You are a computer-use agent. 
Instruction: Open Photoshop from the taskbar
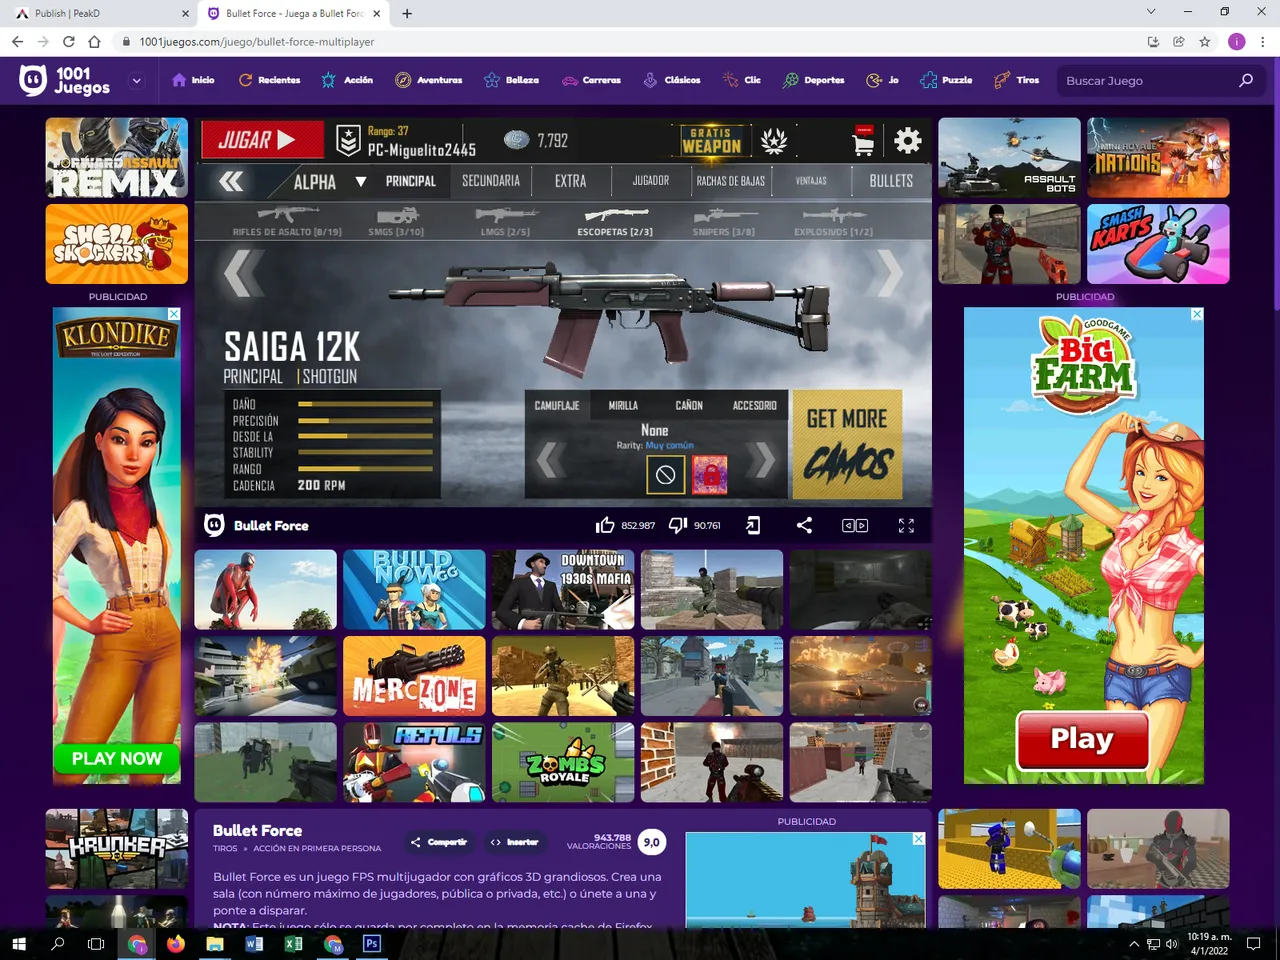(372, 943)
